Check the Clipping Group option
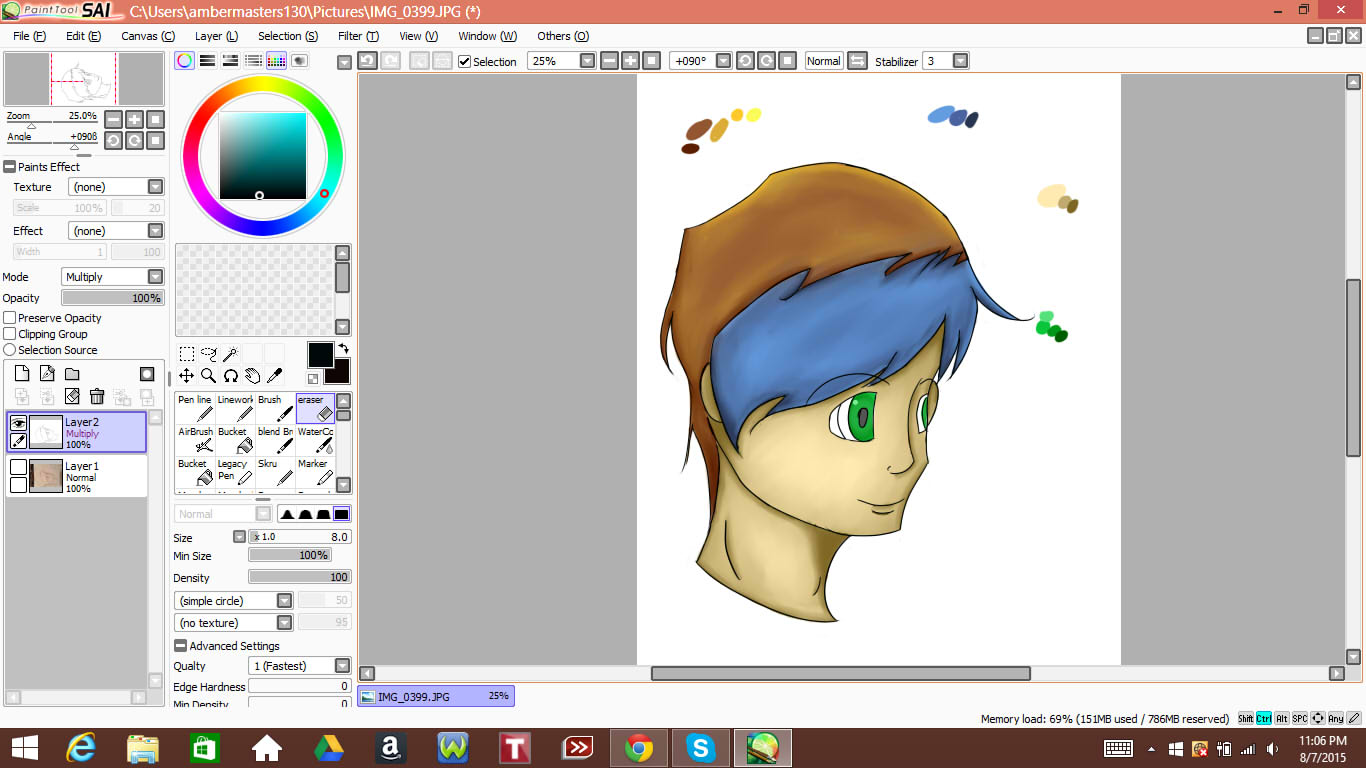Screen dimensions: 1366x768 click(10, 334)
